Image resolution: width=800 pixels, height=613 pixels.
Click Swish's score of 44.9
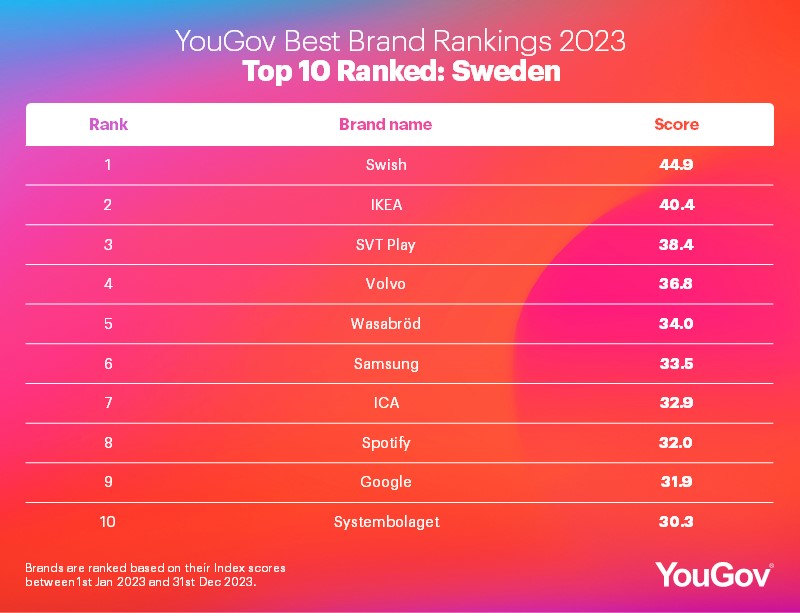[676, 165]
